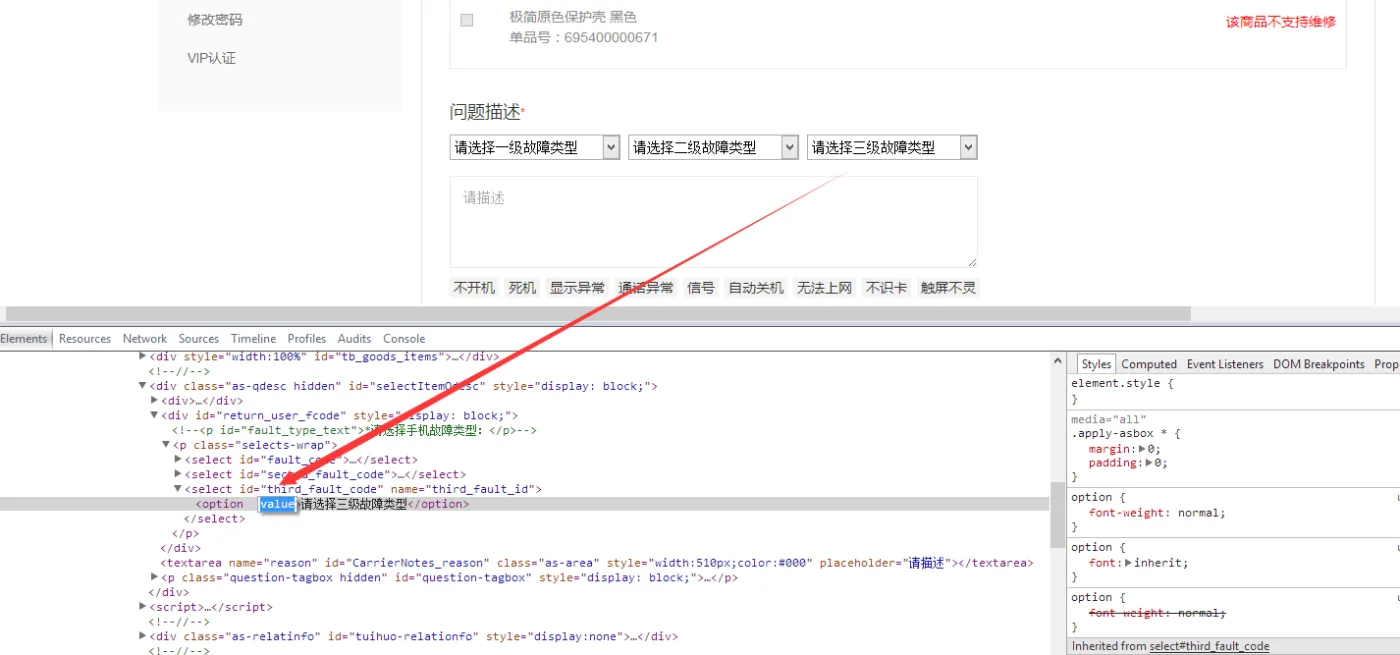Click the select#third_fault_code inherited link
Screen dimensions: 1400x655
coord(1209,646)
